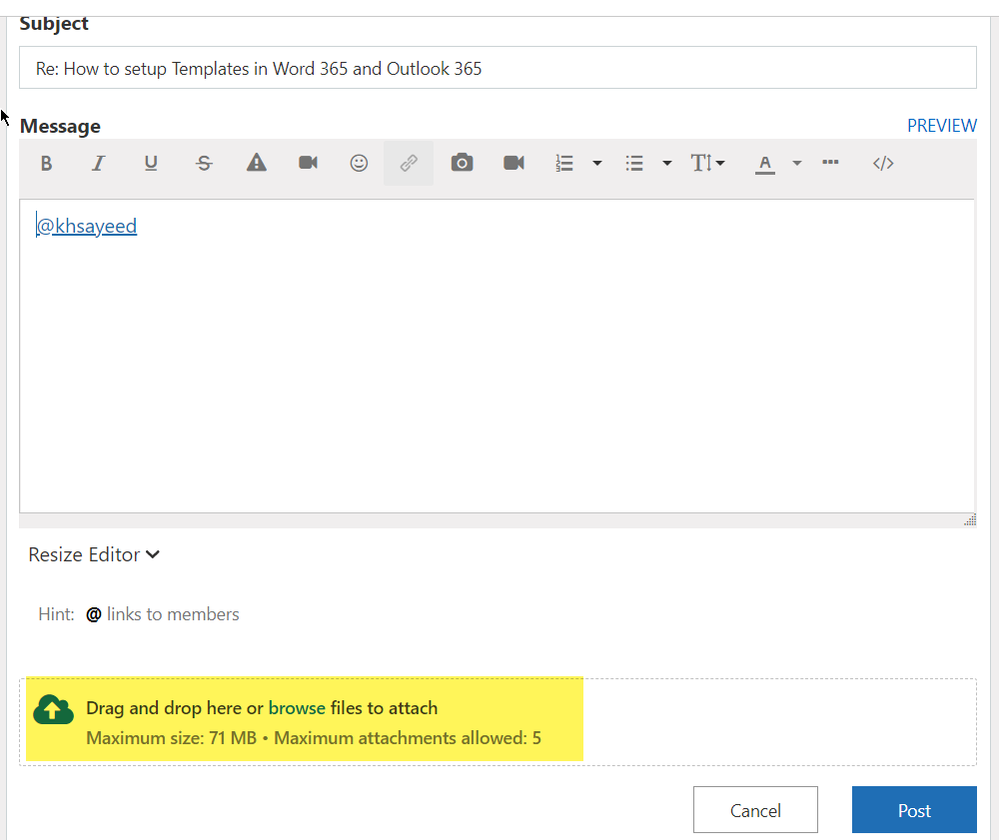This screenshot has width=999, height=840.
Task: Apply numbered list formatting
Action: click(x=564, y=163)
